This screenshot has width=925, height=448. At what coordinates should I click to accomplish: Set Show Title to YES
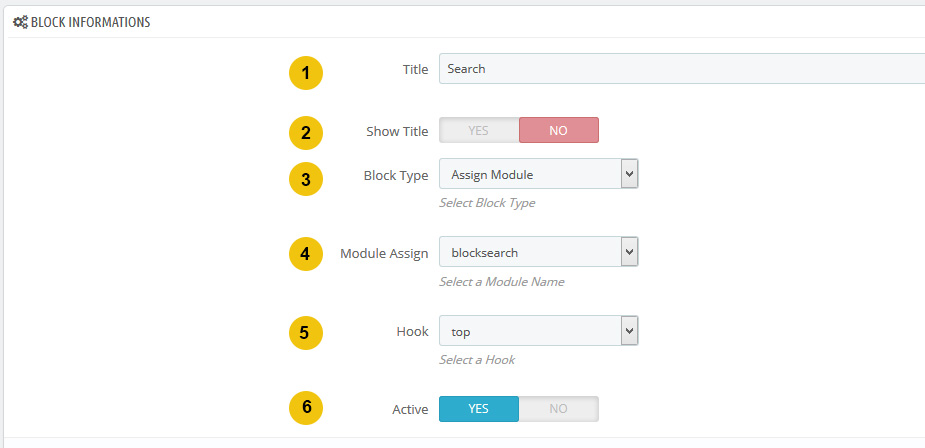[479, 130]
